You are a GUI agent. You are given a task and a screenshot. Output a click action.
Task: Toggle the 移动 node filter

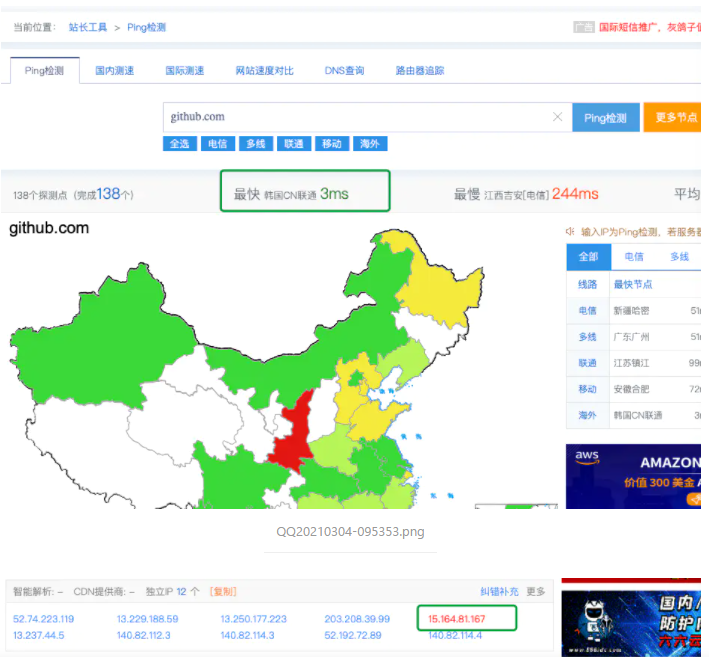click(x=332, y=144)
